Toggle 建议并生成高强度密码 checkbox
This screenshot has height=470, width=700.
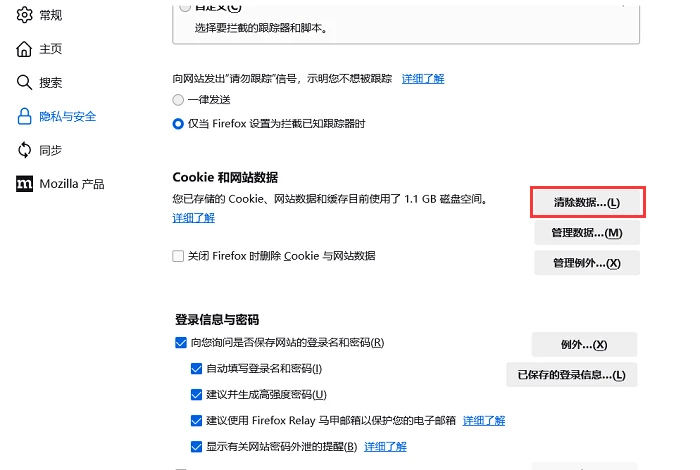coord(196,395)
